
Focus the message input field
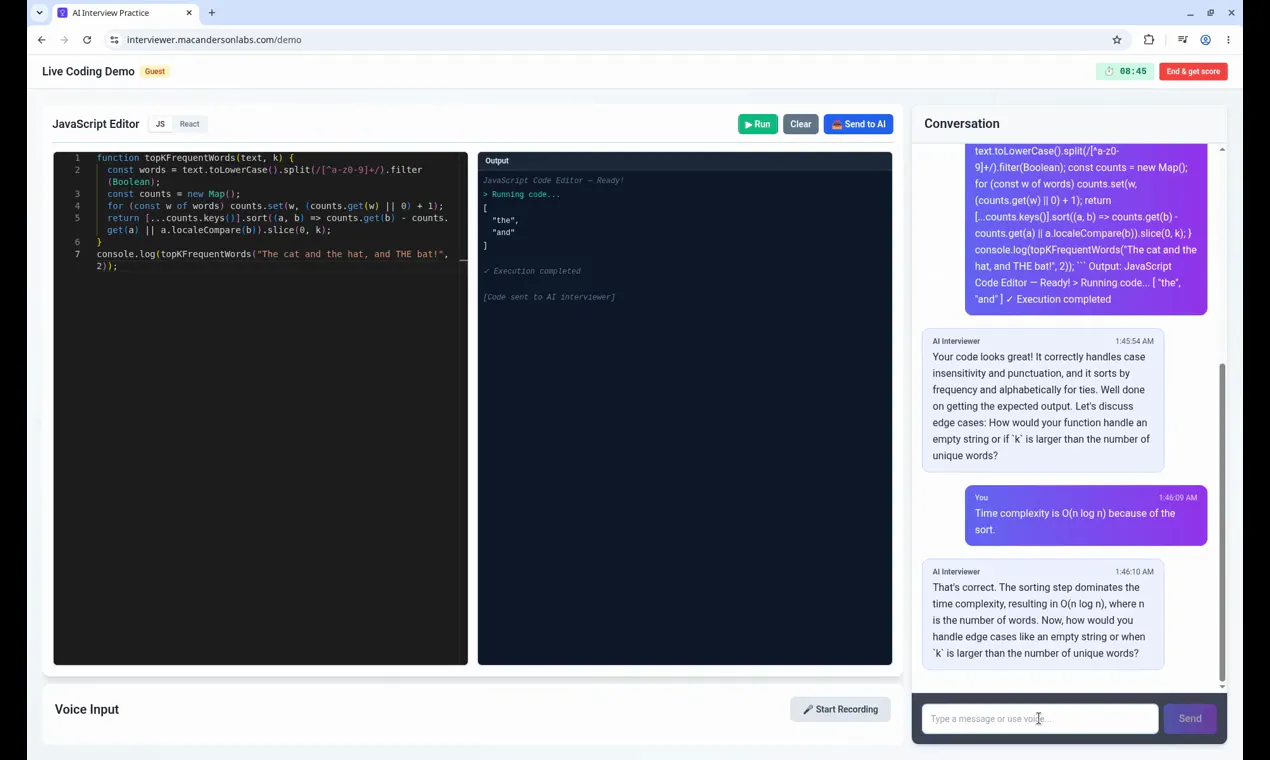[x=1040, y=718]
